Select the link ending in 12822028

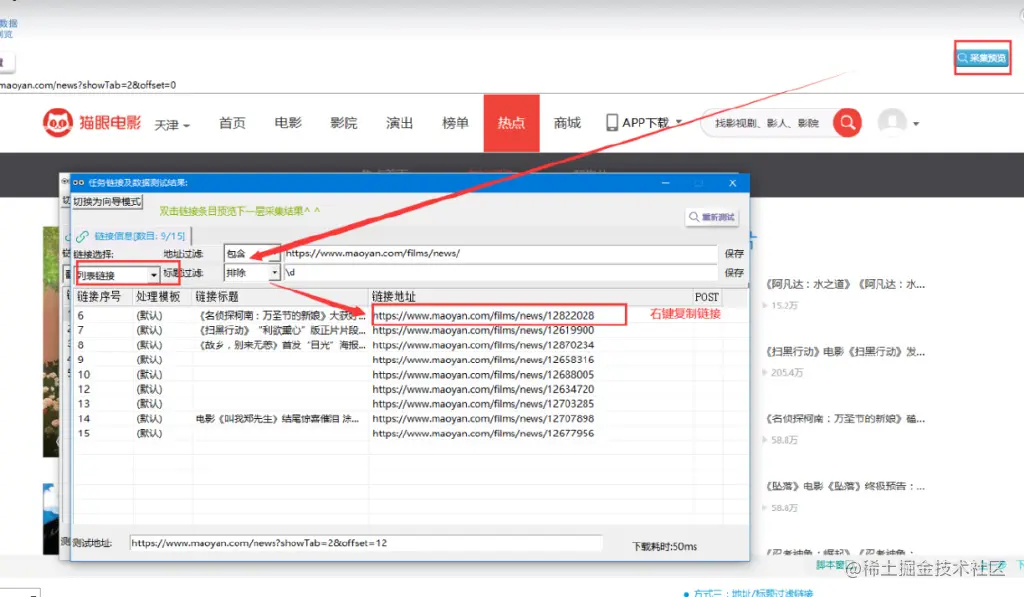coord(483,315)
